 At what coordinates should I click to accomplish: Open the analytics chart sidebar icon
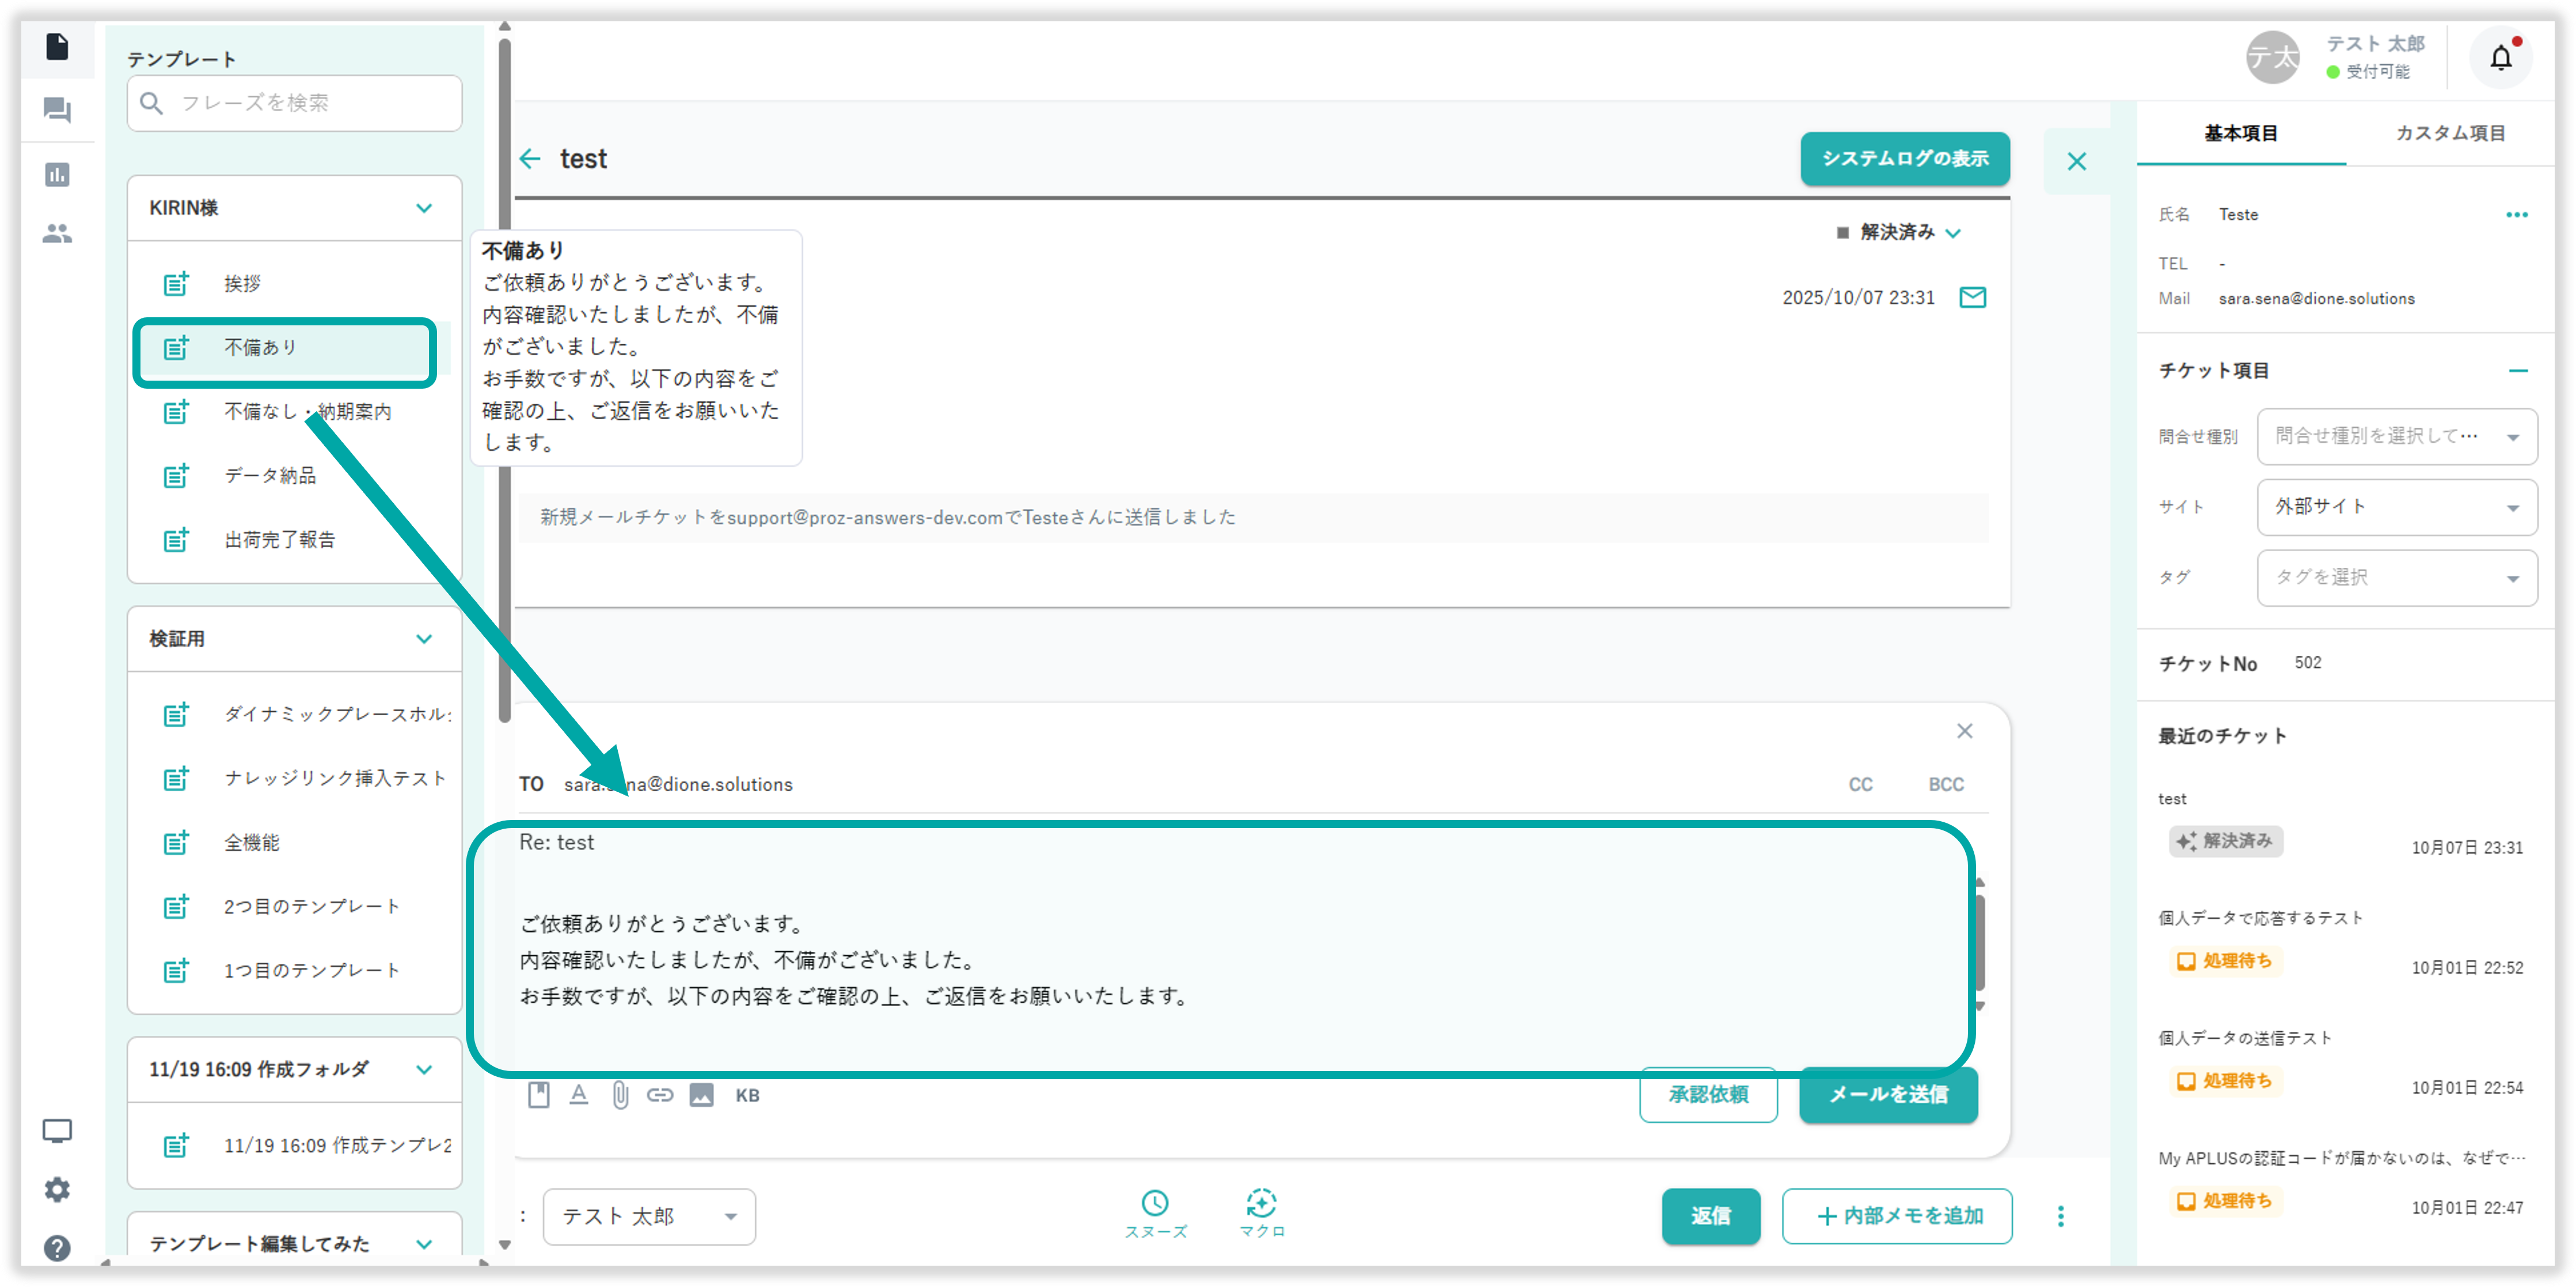(x=57, y=175)
